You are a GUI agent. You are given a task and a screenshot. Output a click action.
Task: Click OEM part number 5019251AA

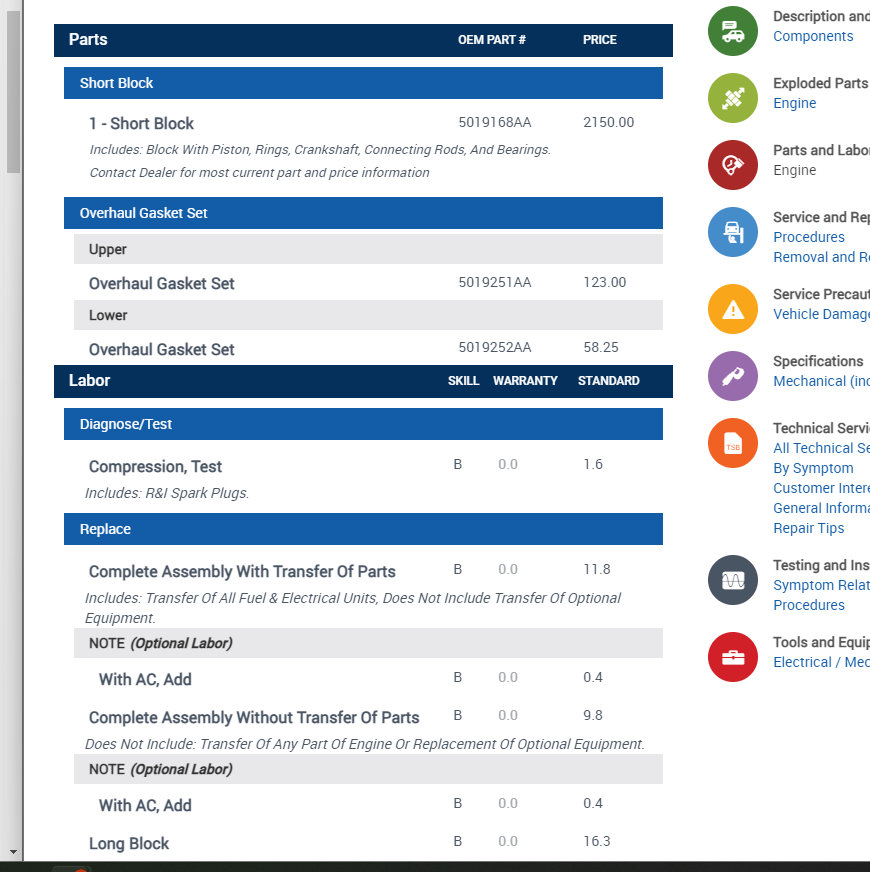495,283
